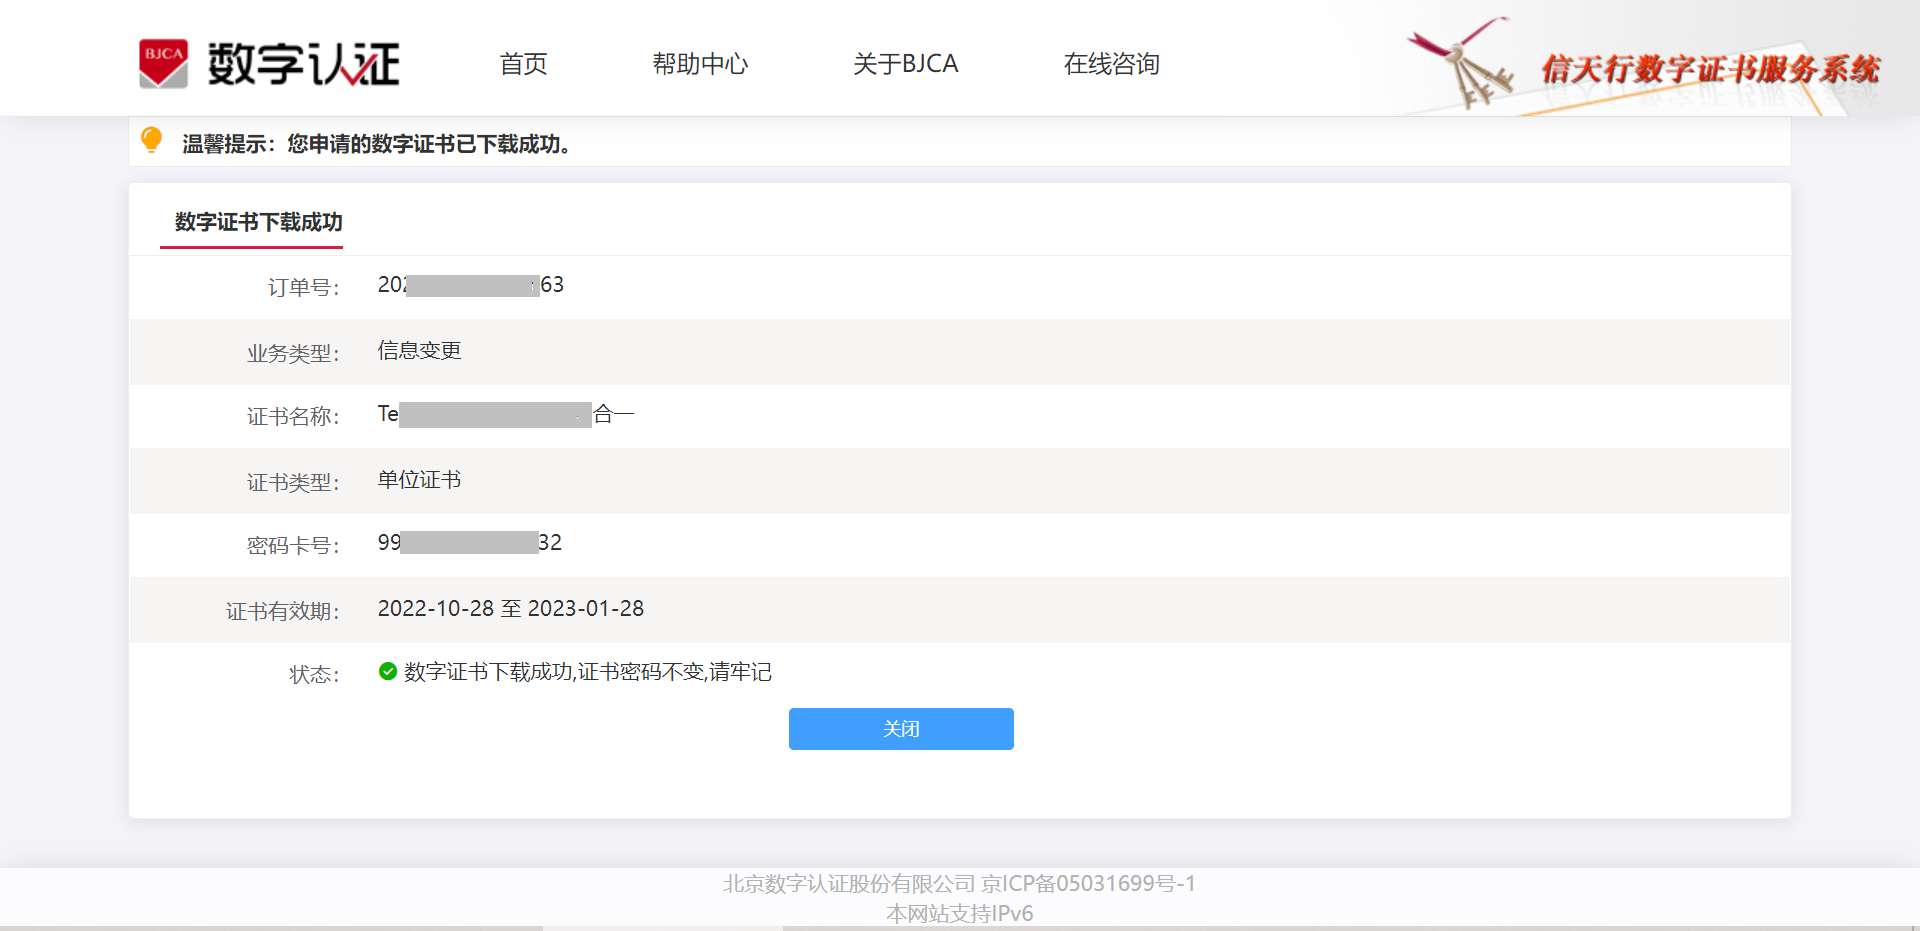Click the certificate validity date range
Screen dimensions: 1920x931
pos(511,608)
